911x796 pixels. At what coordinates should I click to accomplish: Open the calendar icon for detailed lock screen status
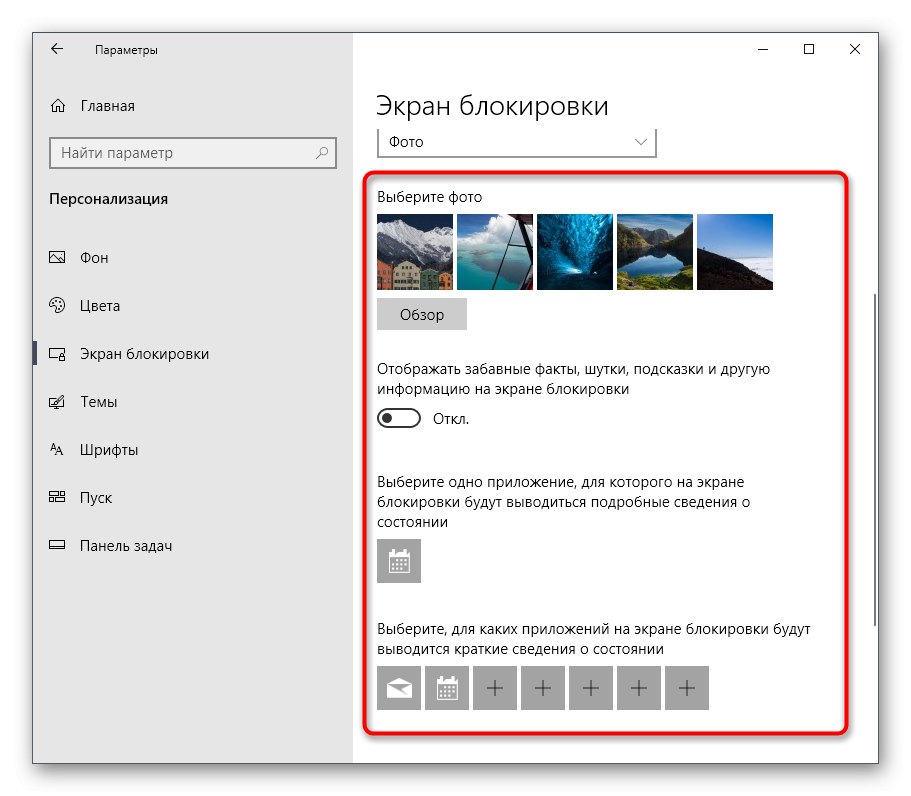click(x=399, y=561)
